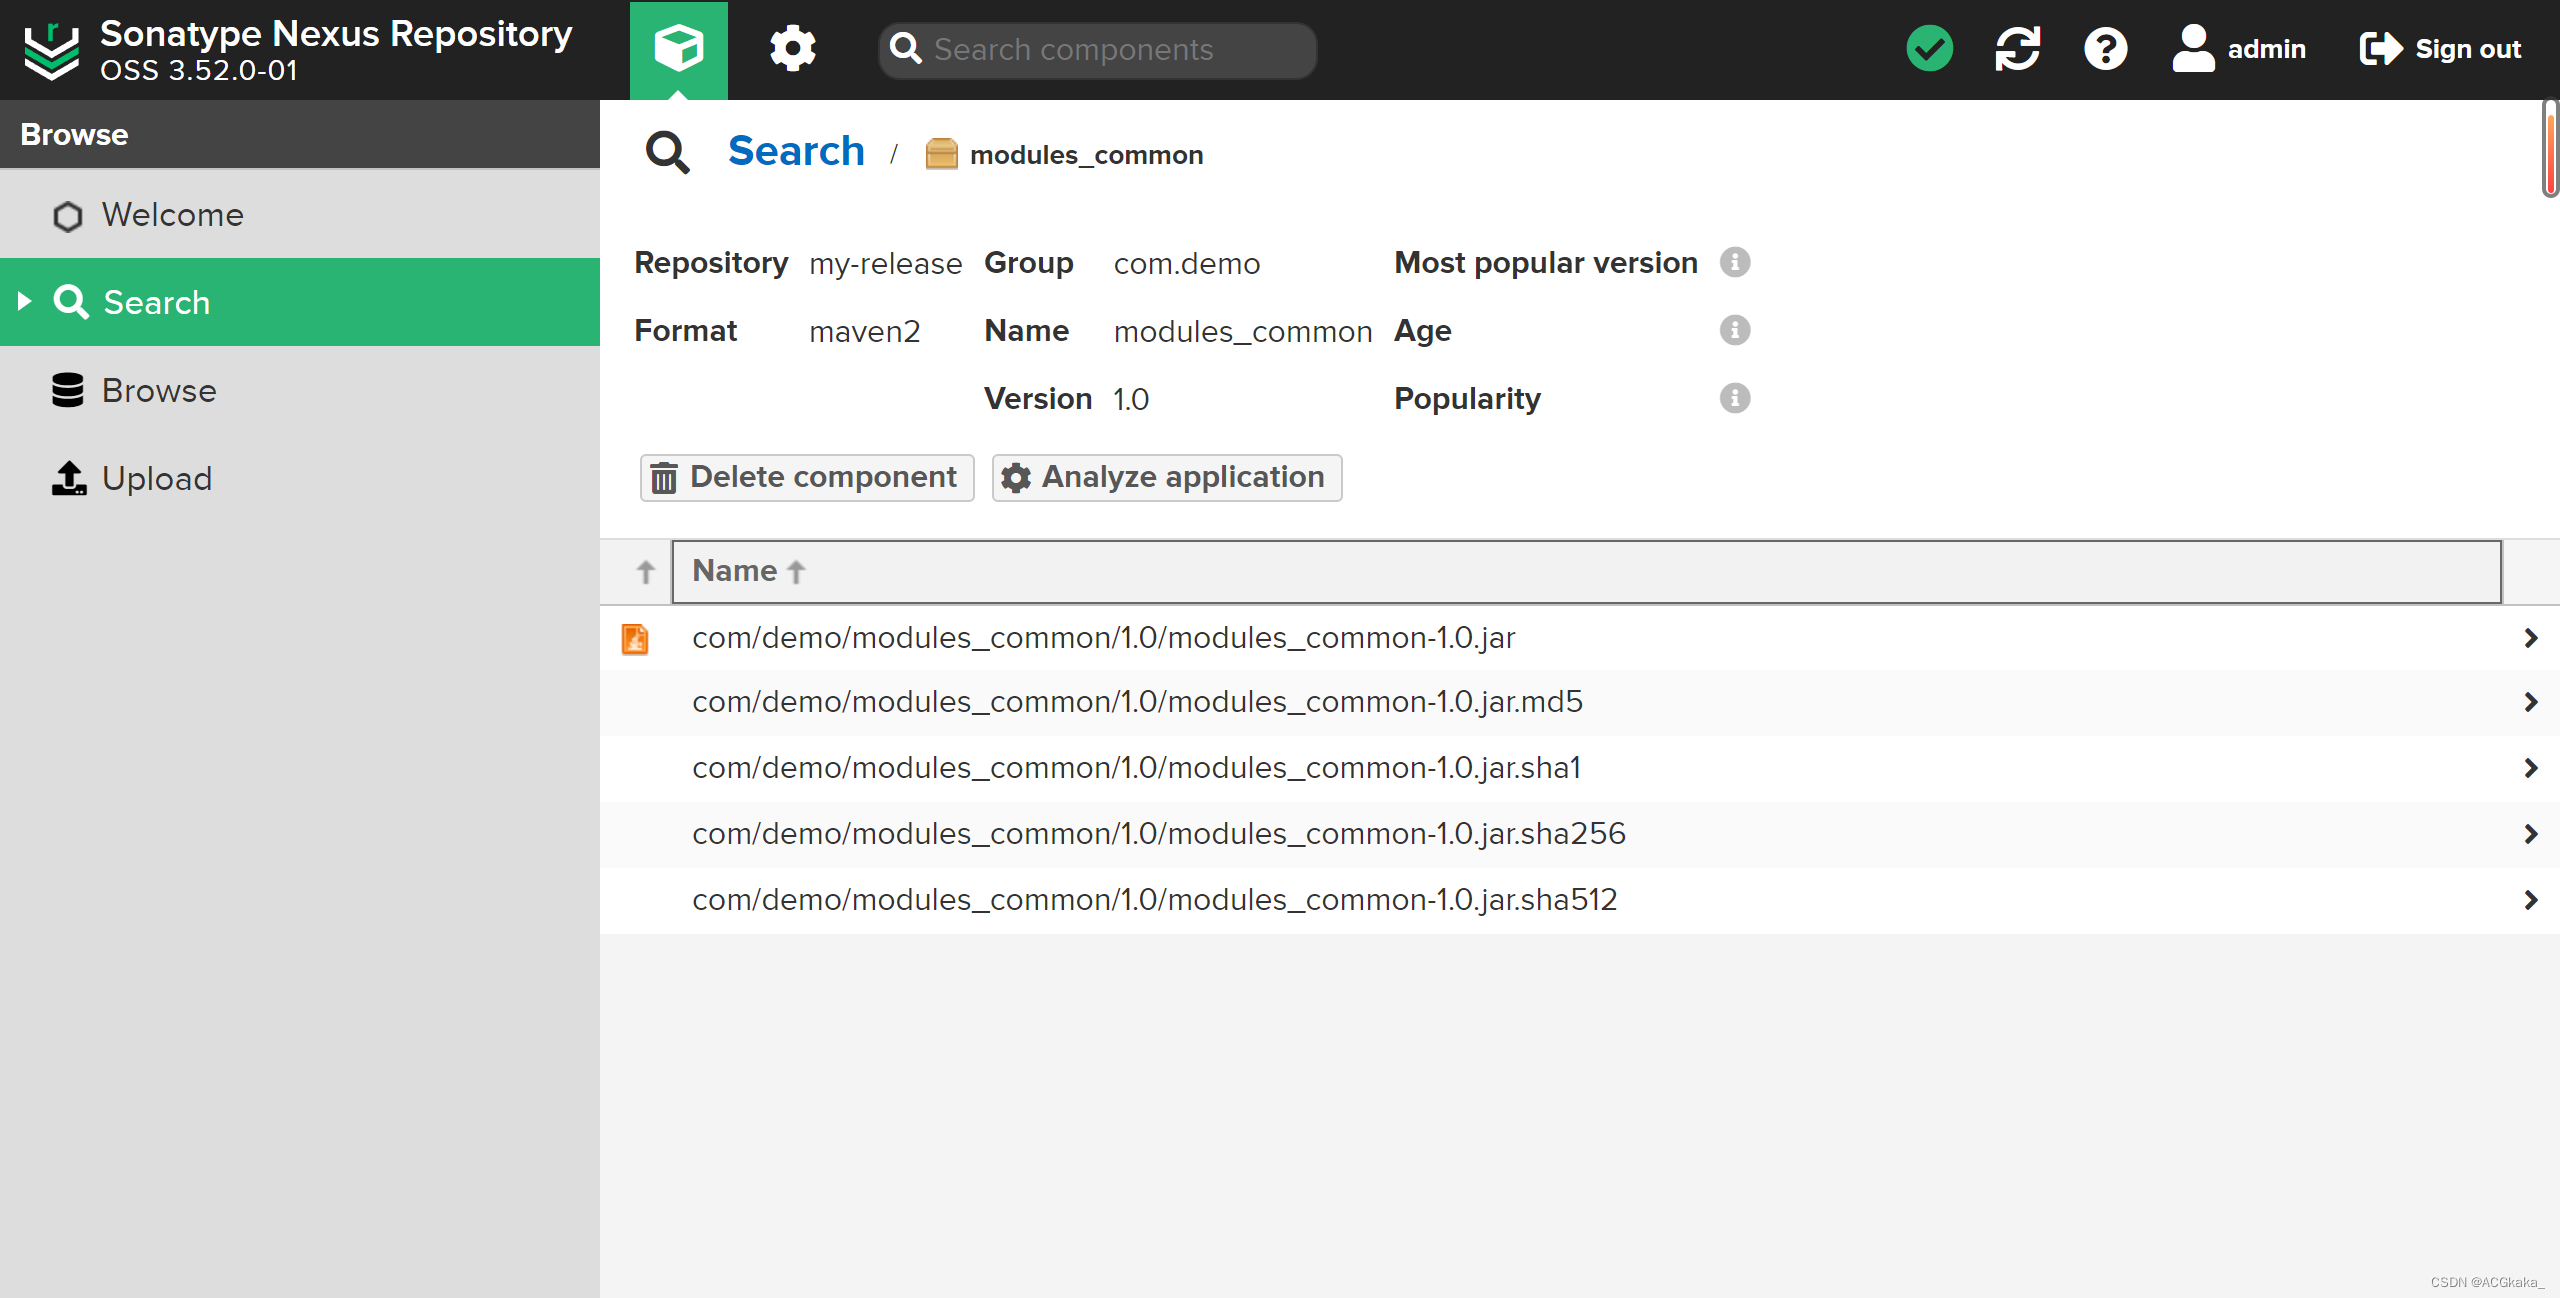The height and width of the screenshot is (1298, 2560).
Task: Click the Delete component button
Action: [x=806, y=477]
